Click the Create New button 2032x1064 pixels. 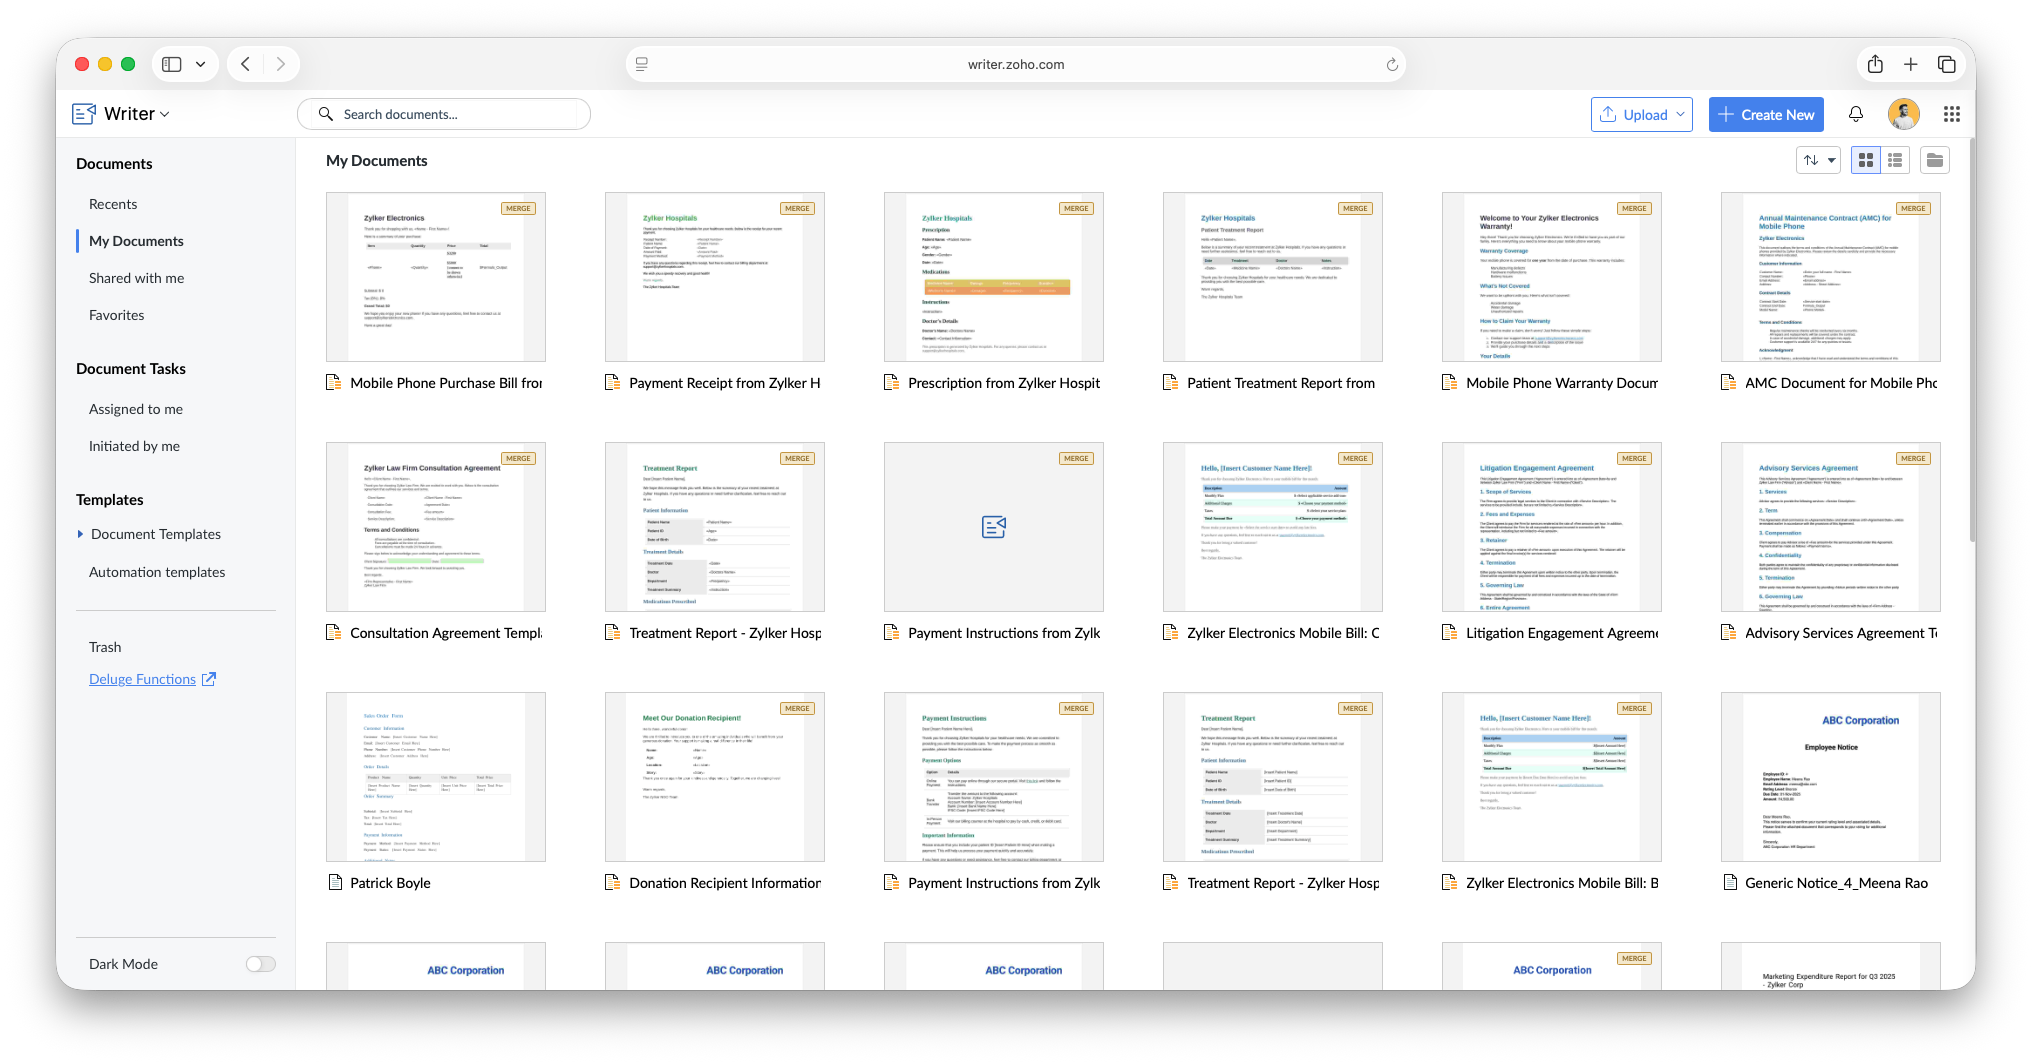tap(1766, 115)
